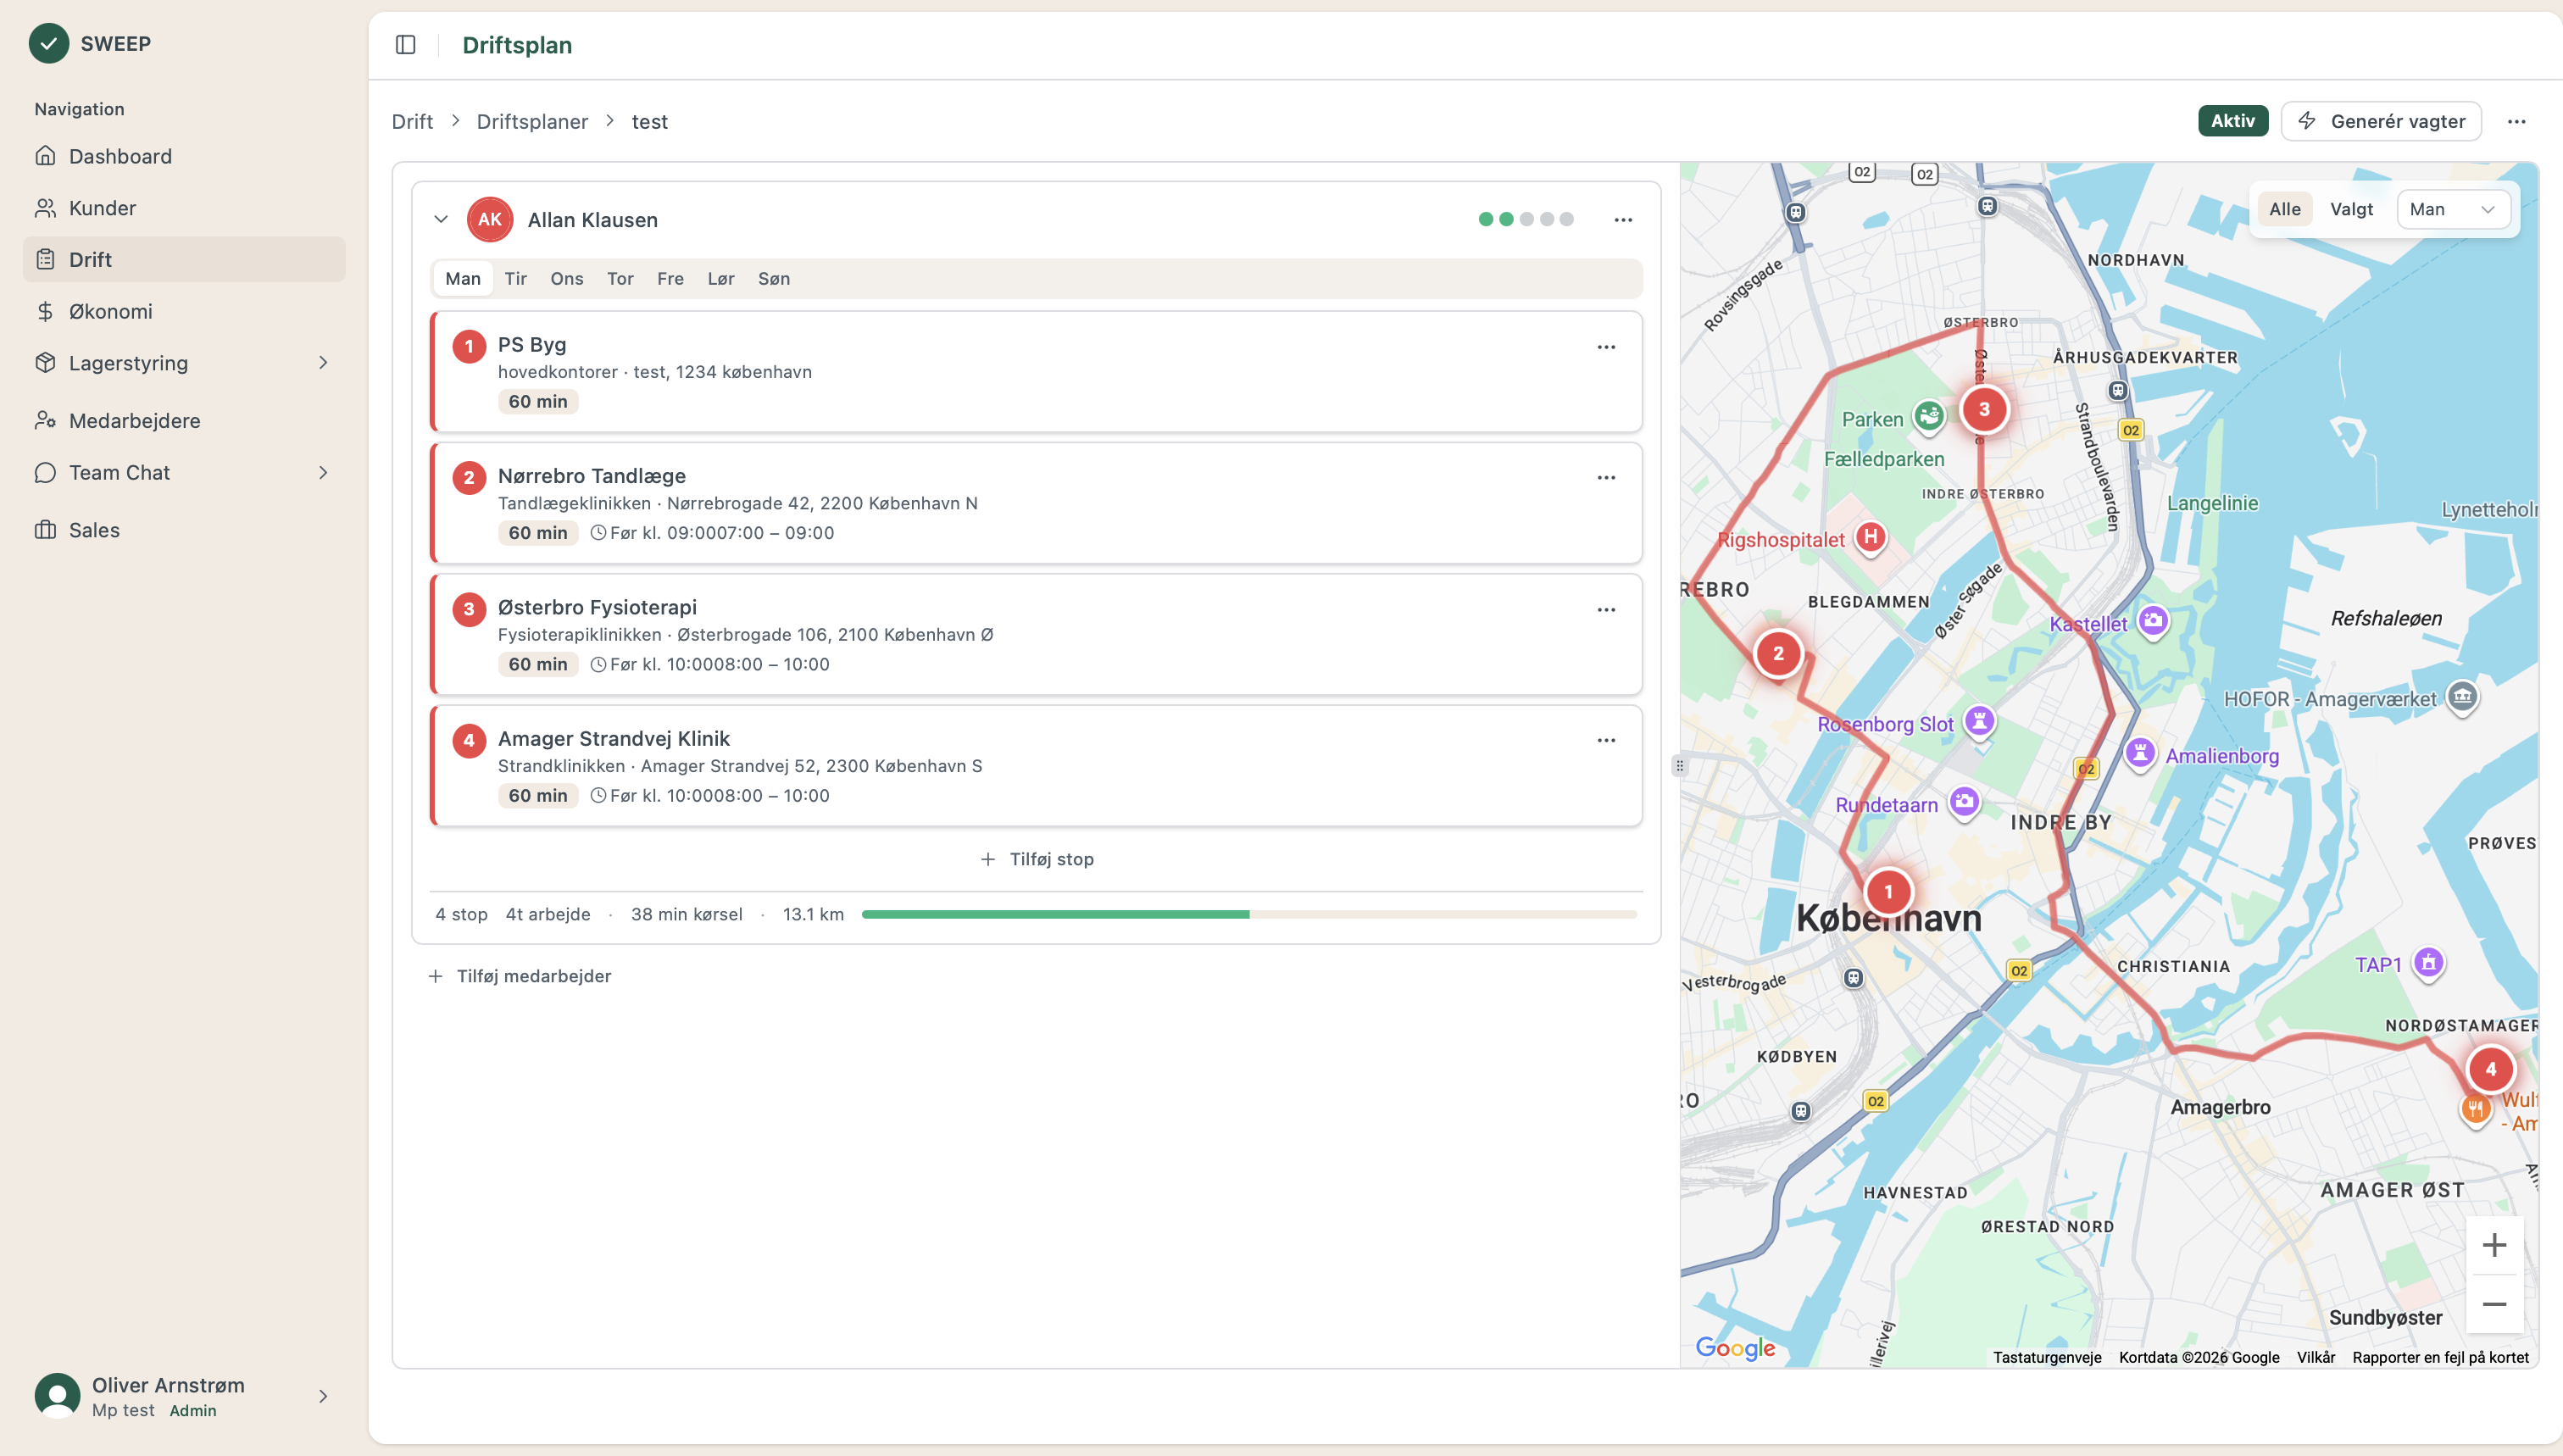Click map marker 3 at Østerbro

1984,409
